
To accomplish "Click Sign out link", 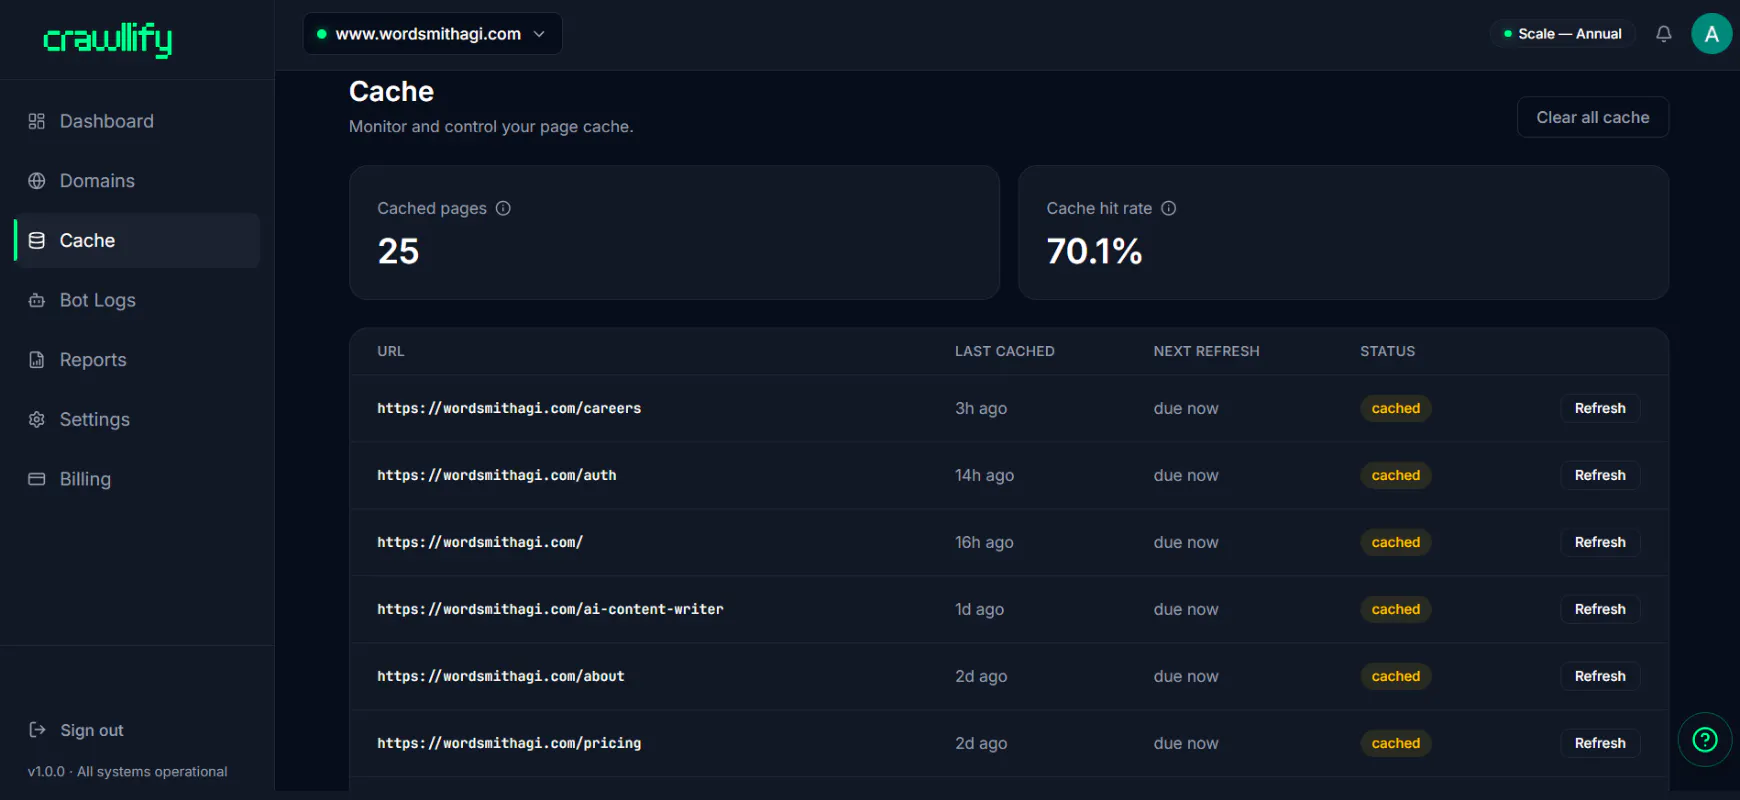I will pos(92,730).
